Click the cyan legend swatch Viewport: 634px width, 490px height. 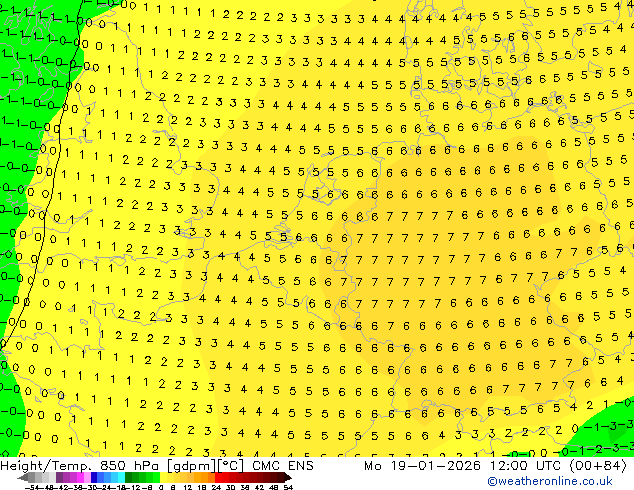pos(121,477)
